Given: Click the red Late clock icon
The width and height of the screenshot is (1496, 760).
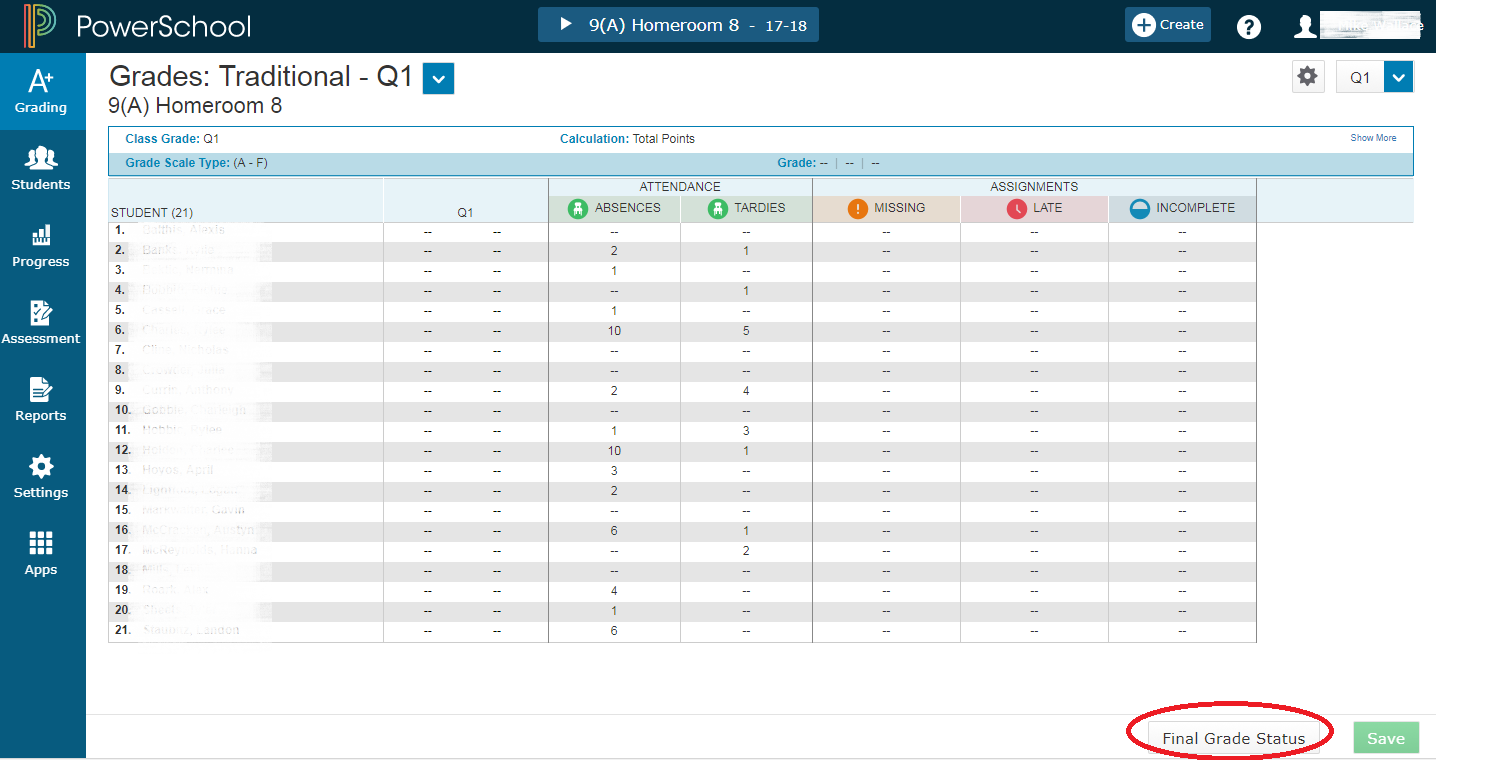Looking at the screenshot, I should coord(1016,208).
